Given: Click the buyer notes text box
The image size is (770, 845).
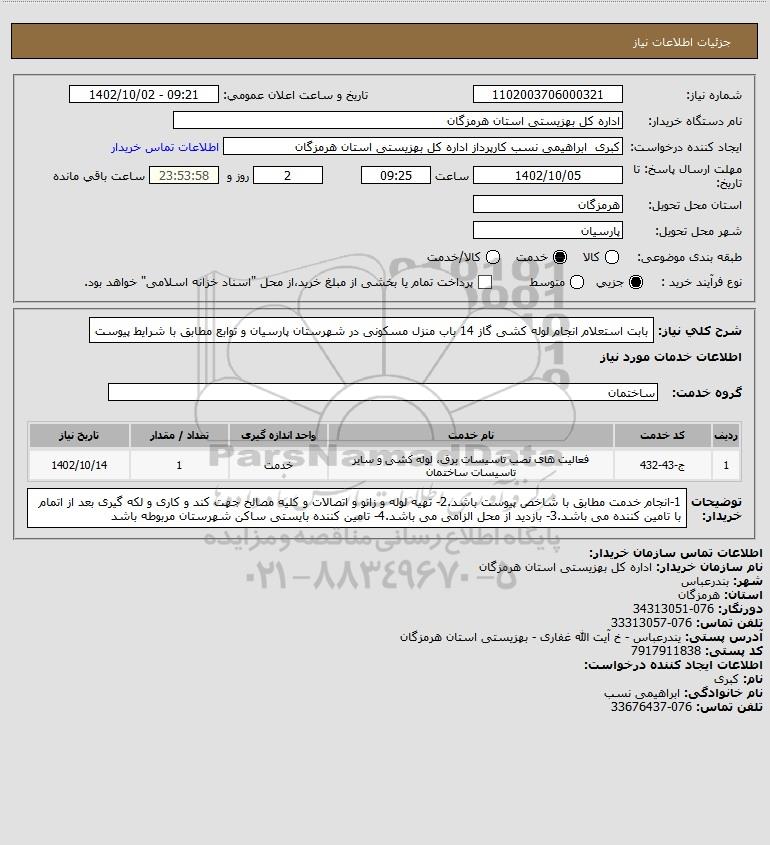Looking at the screenshot, I should (x=357, y=508).
